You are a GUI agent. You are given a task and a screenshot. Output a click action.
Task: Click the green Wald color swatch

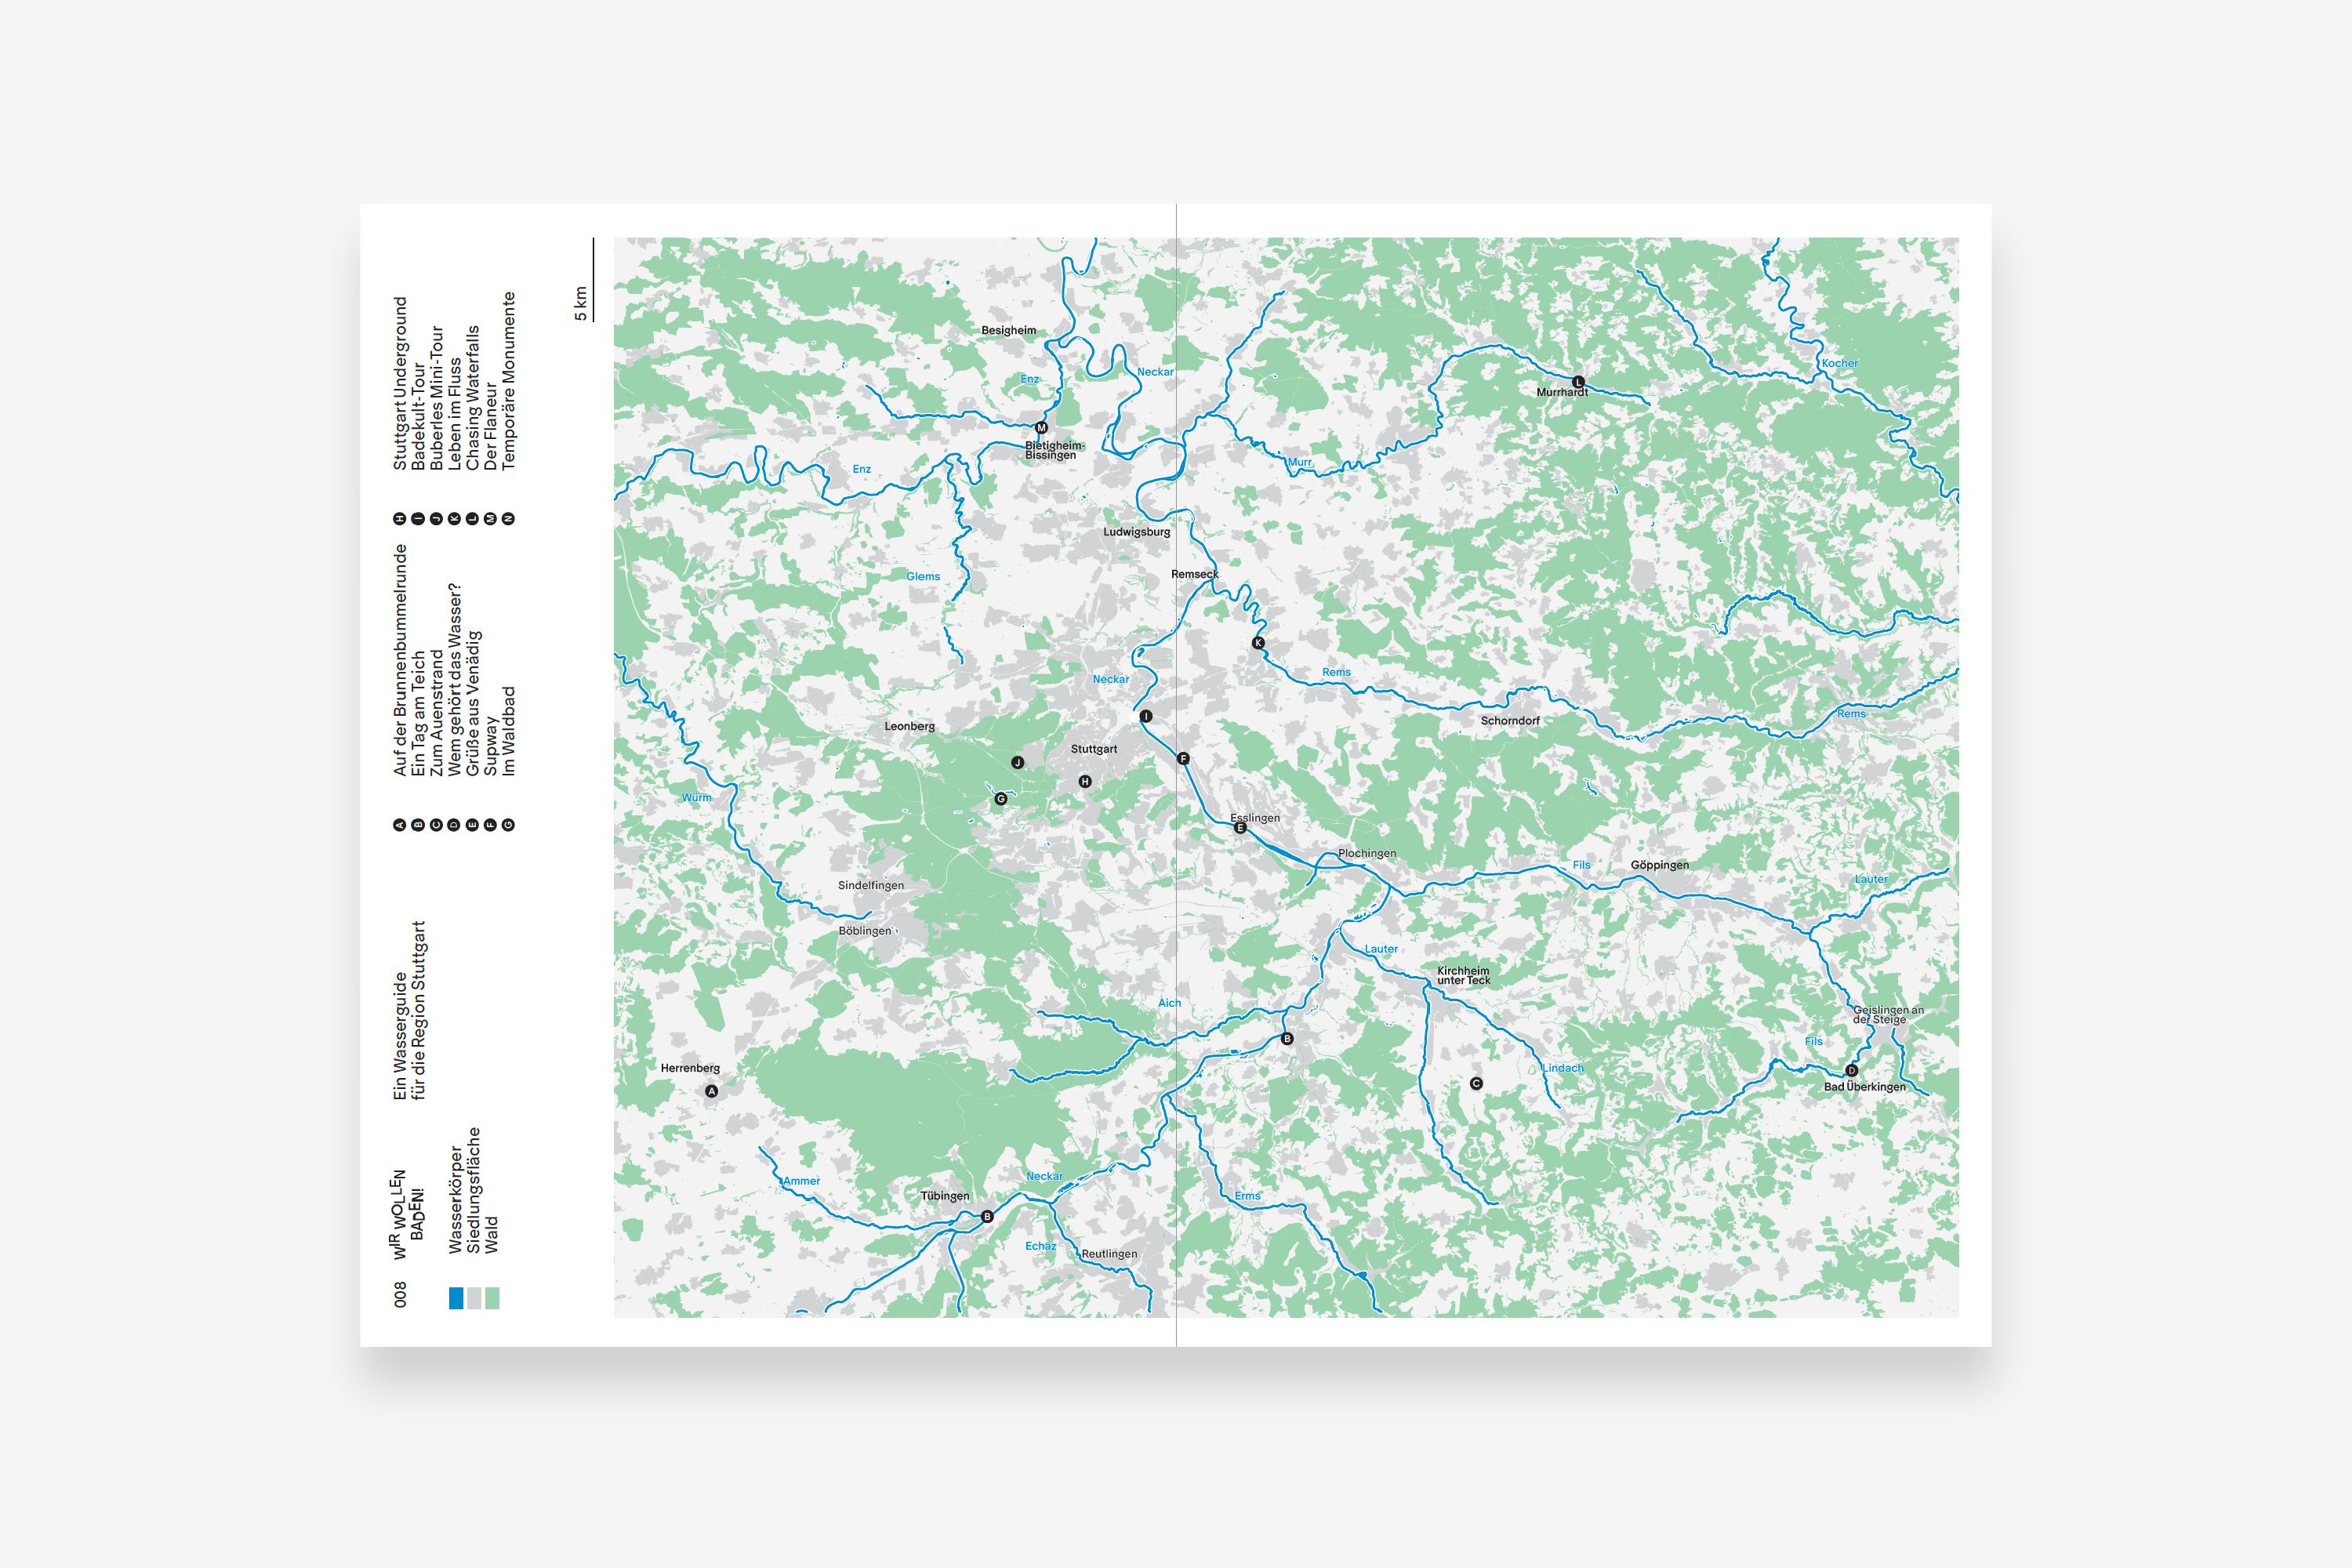[492, 1298]
